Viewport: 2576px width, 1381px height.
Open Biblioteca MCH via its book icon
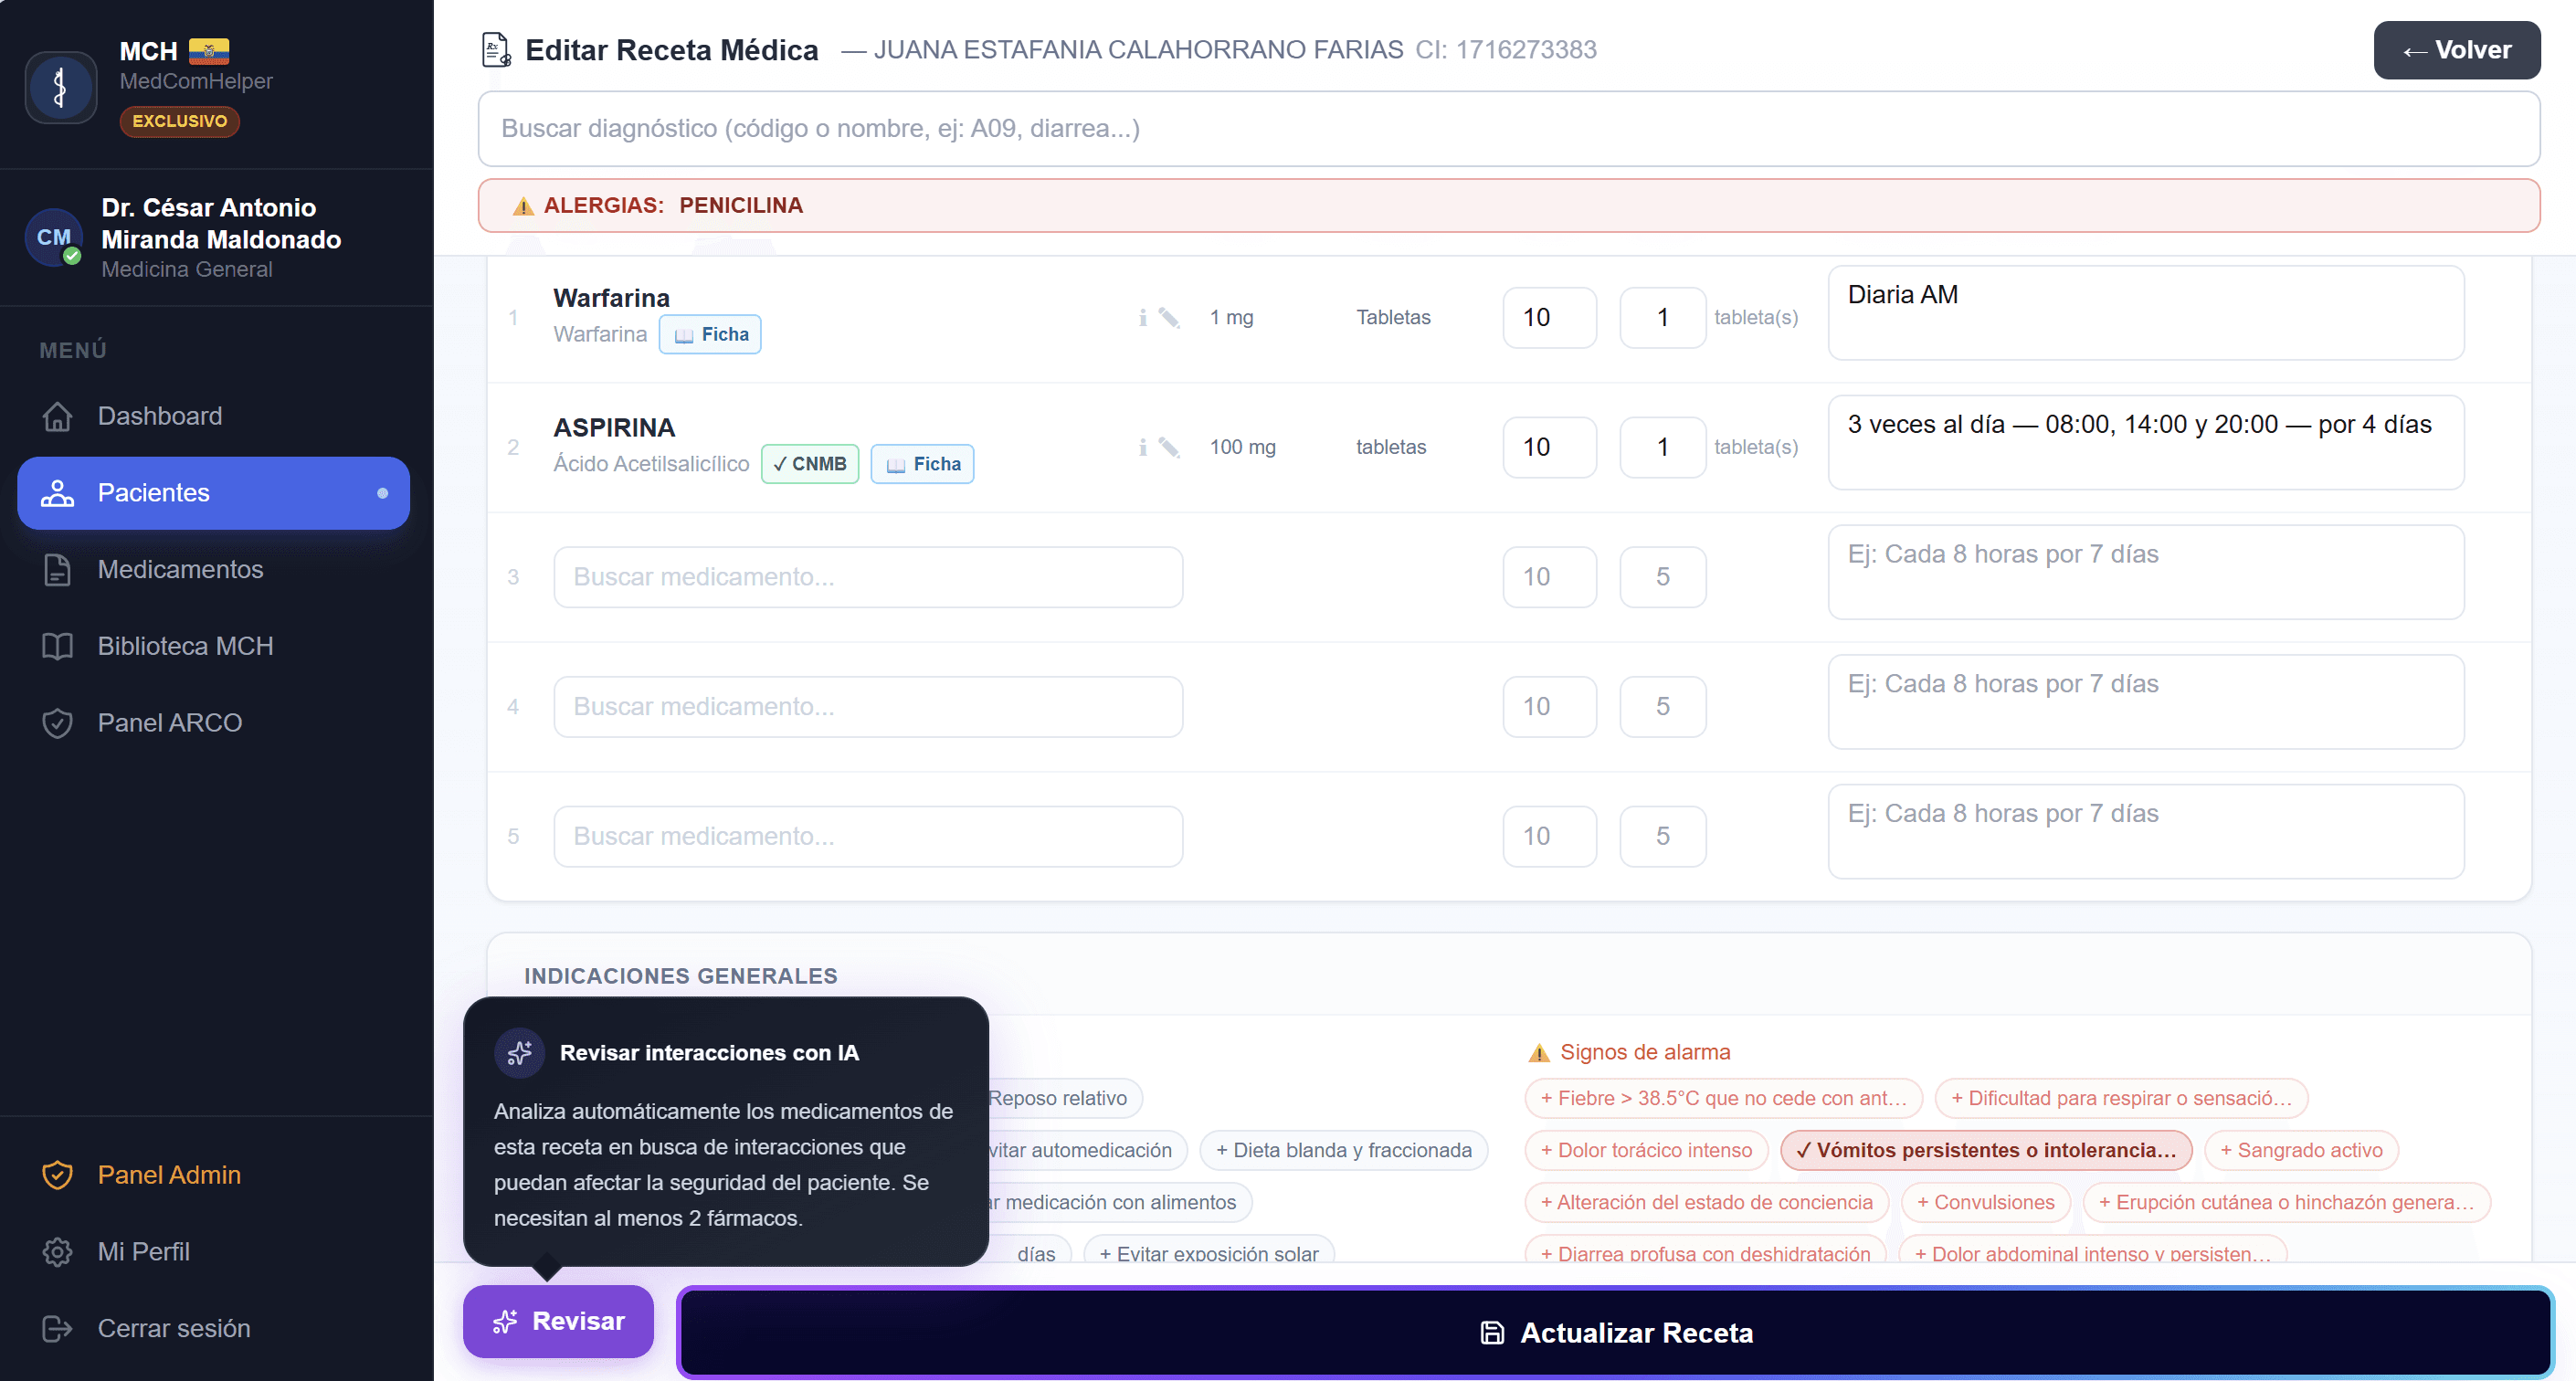click(x=58, y=646)
